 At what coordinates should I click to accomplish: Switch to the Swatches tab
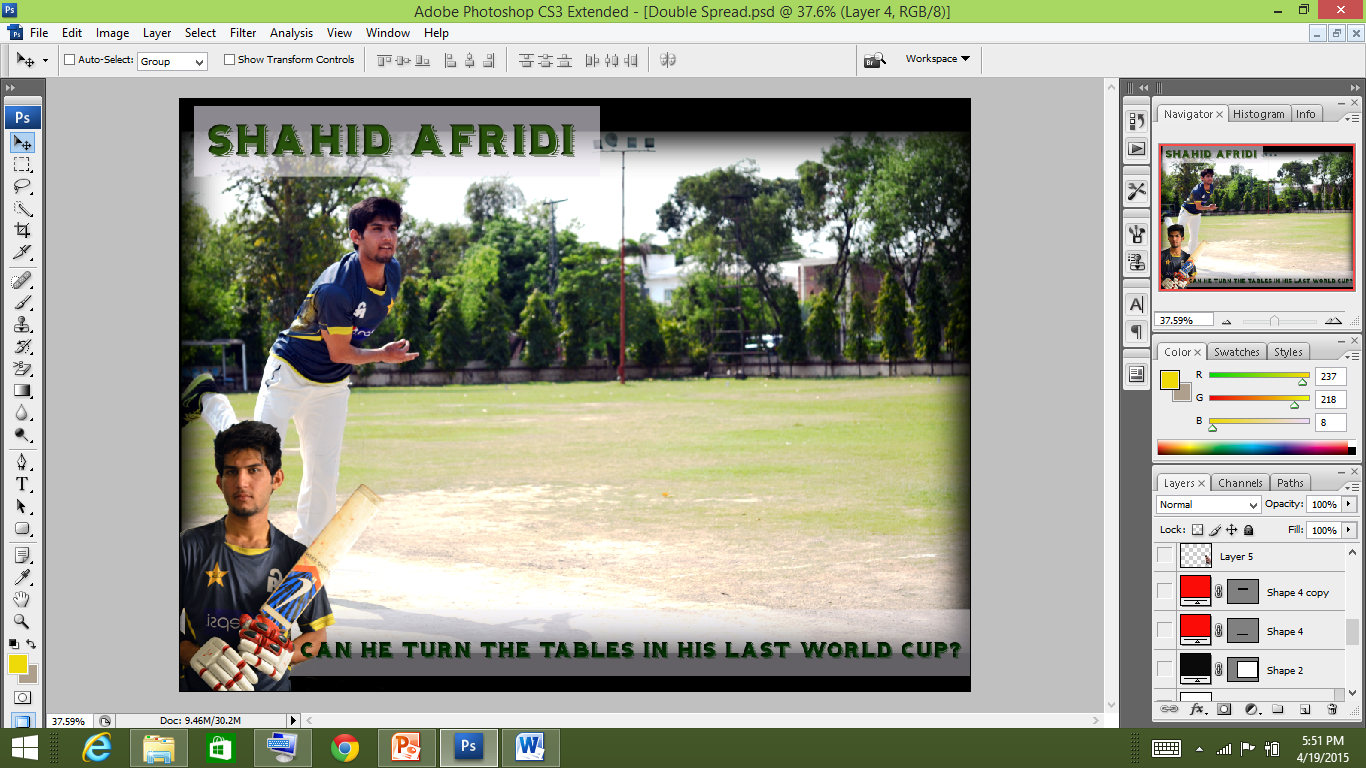point(1236,352)
